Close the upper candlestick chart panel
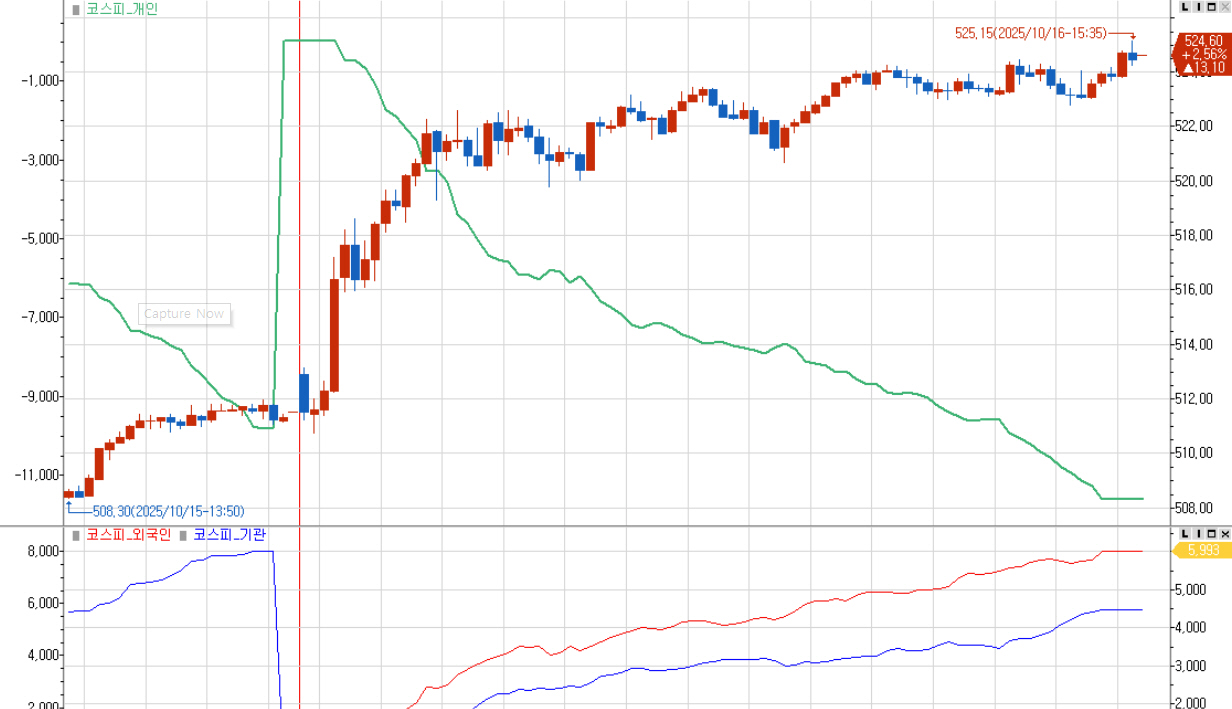 1225,7
